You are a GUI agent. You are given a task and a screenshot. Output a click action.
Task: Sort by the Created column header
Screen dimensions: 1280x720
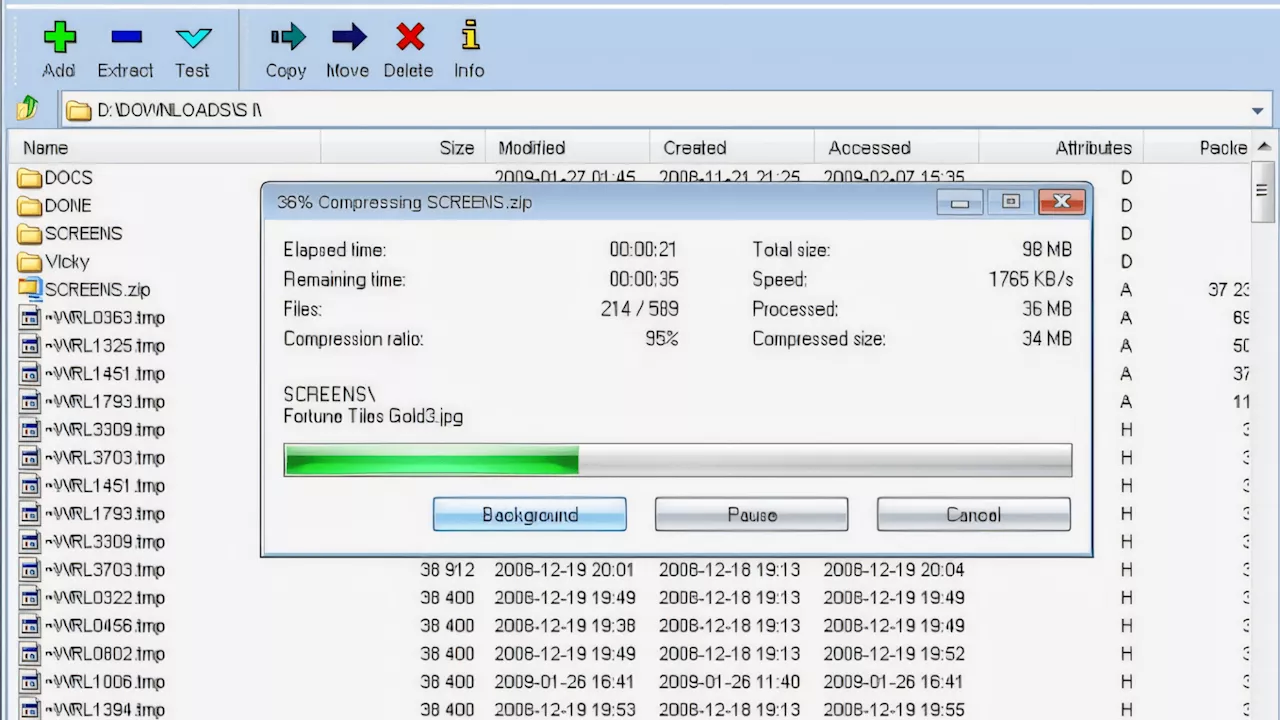(732, 148)
